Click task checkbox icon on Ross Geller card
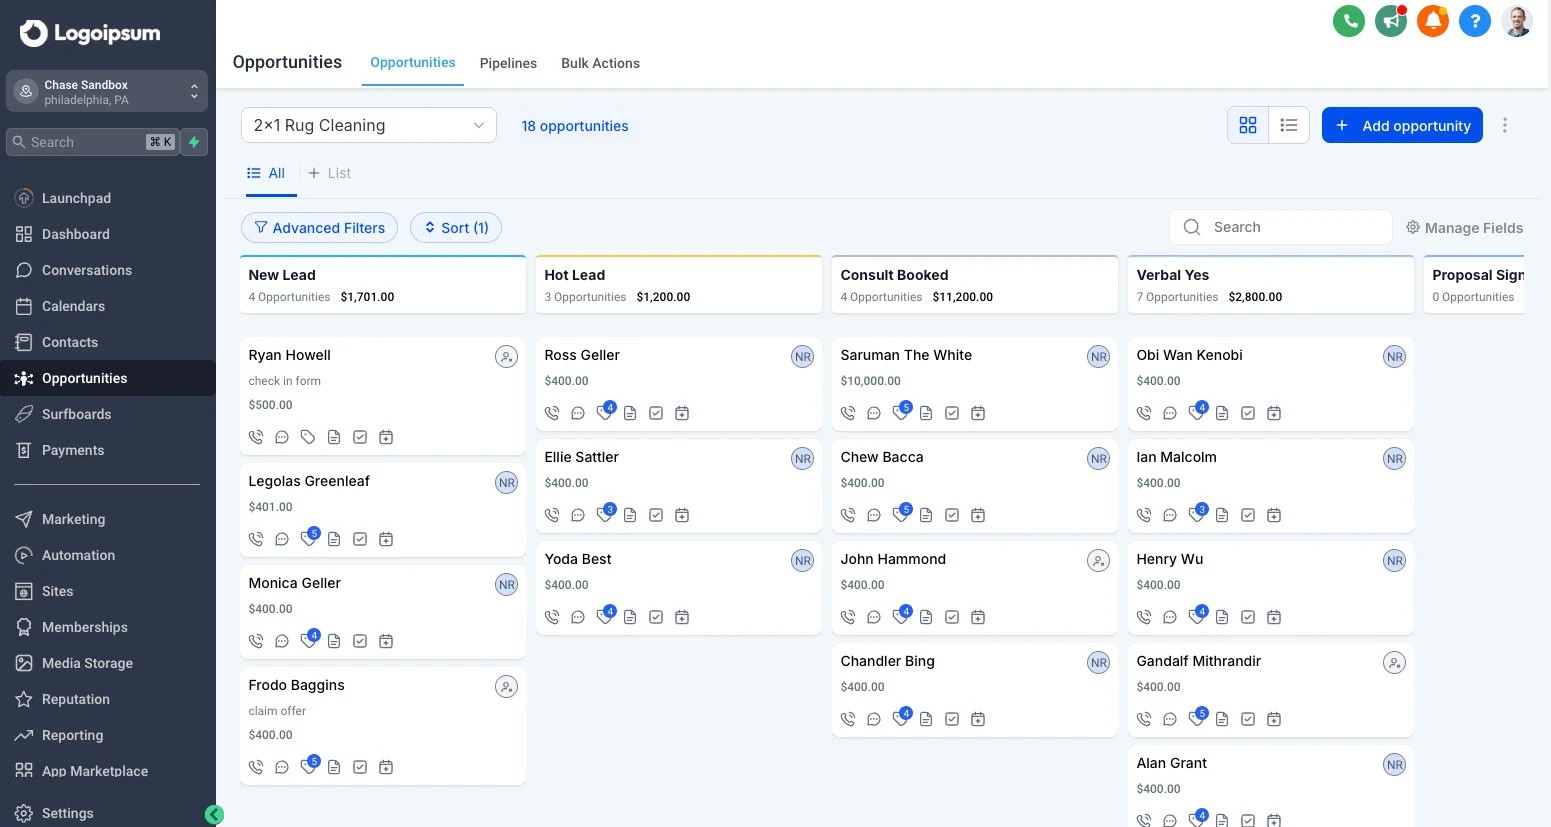Screen dimensions: 1551x827 pyautogui.click(x=656, y=413)
